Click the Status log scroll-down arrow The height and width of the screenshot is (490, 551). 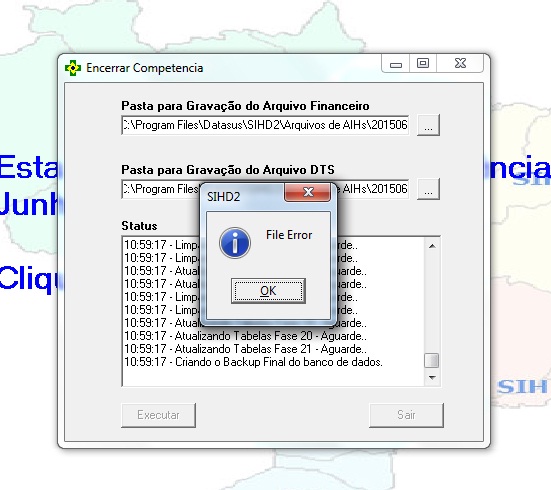tap(432, 378)
